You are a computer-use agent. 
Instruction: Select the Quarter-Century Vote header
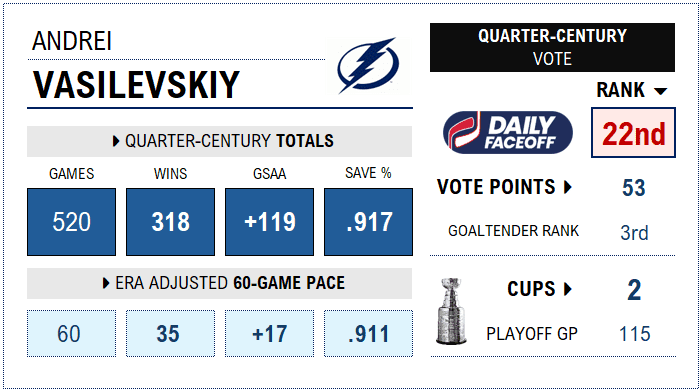click(552, 47)
